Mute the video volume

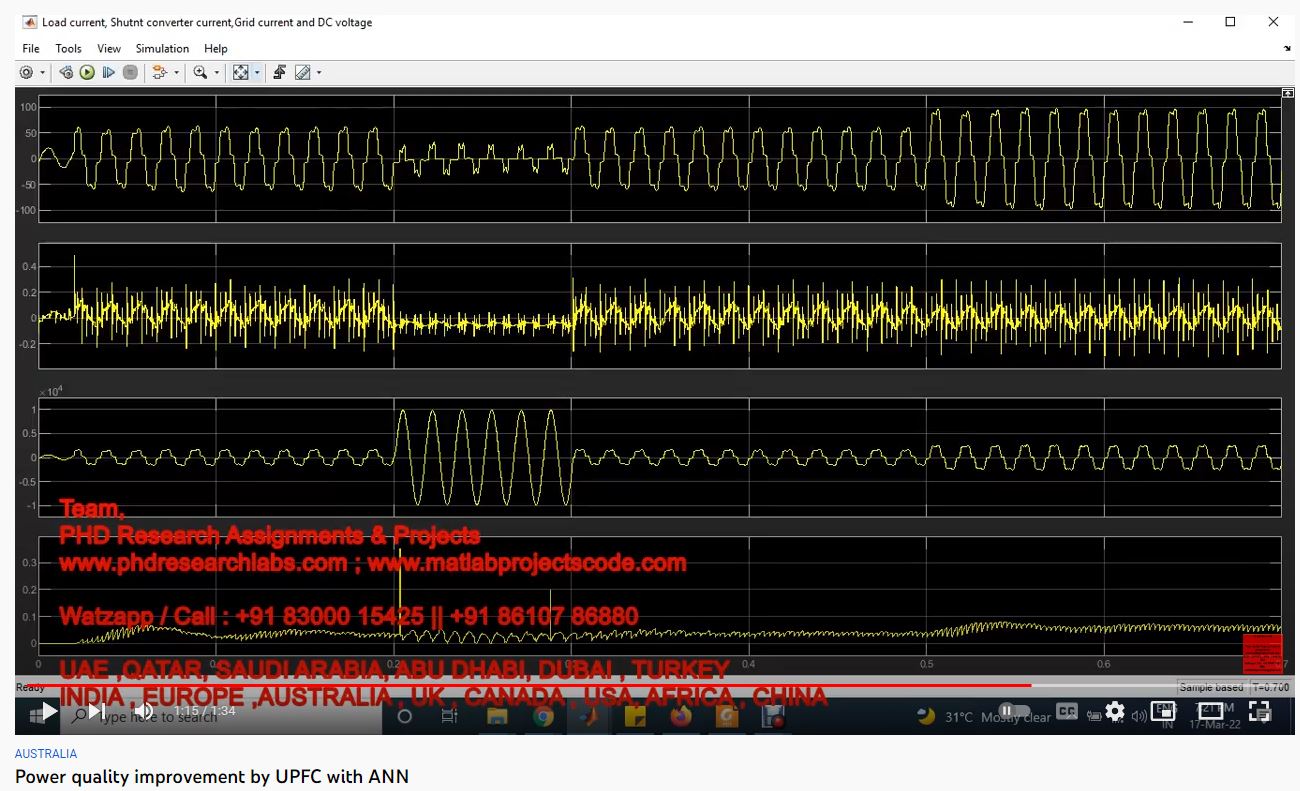click(x=144, y=712)
